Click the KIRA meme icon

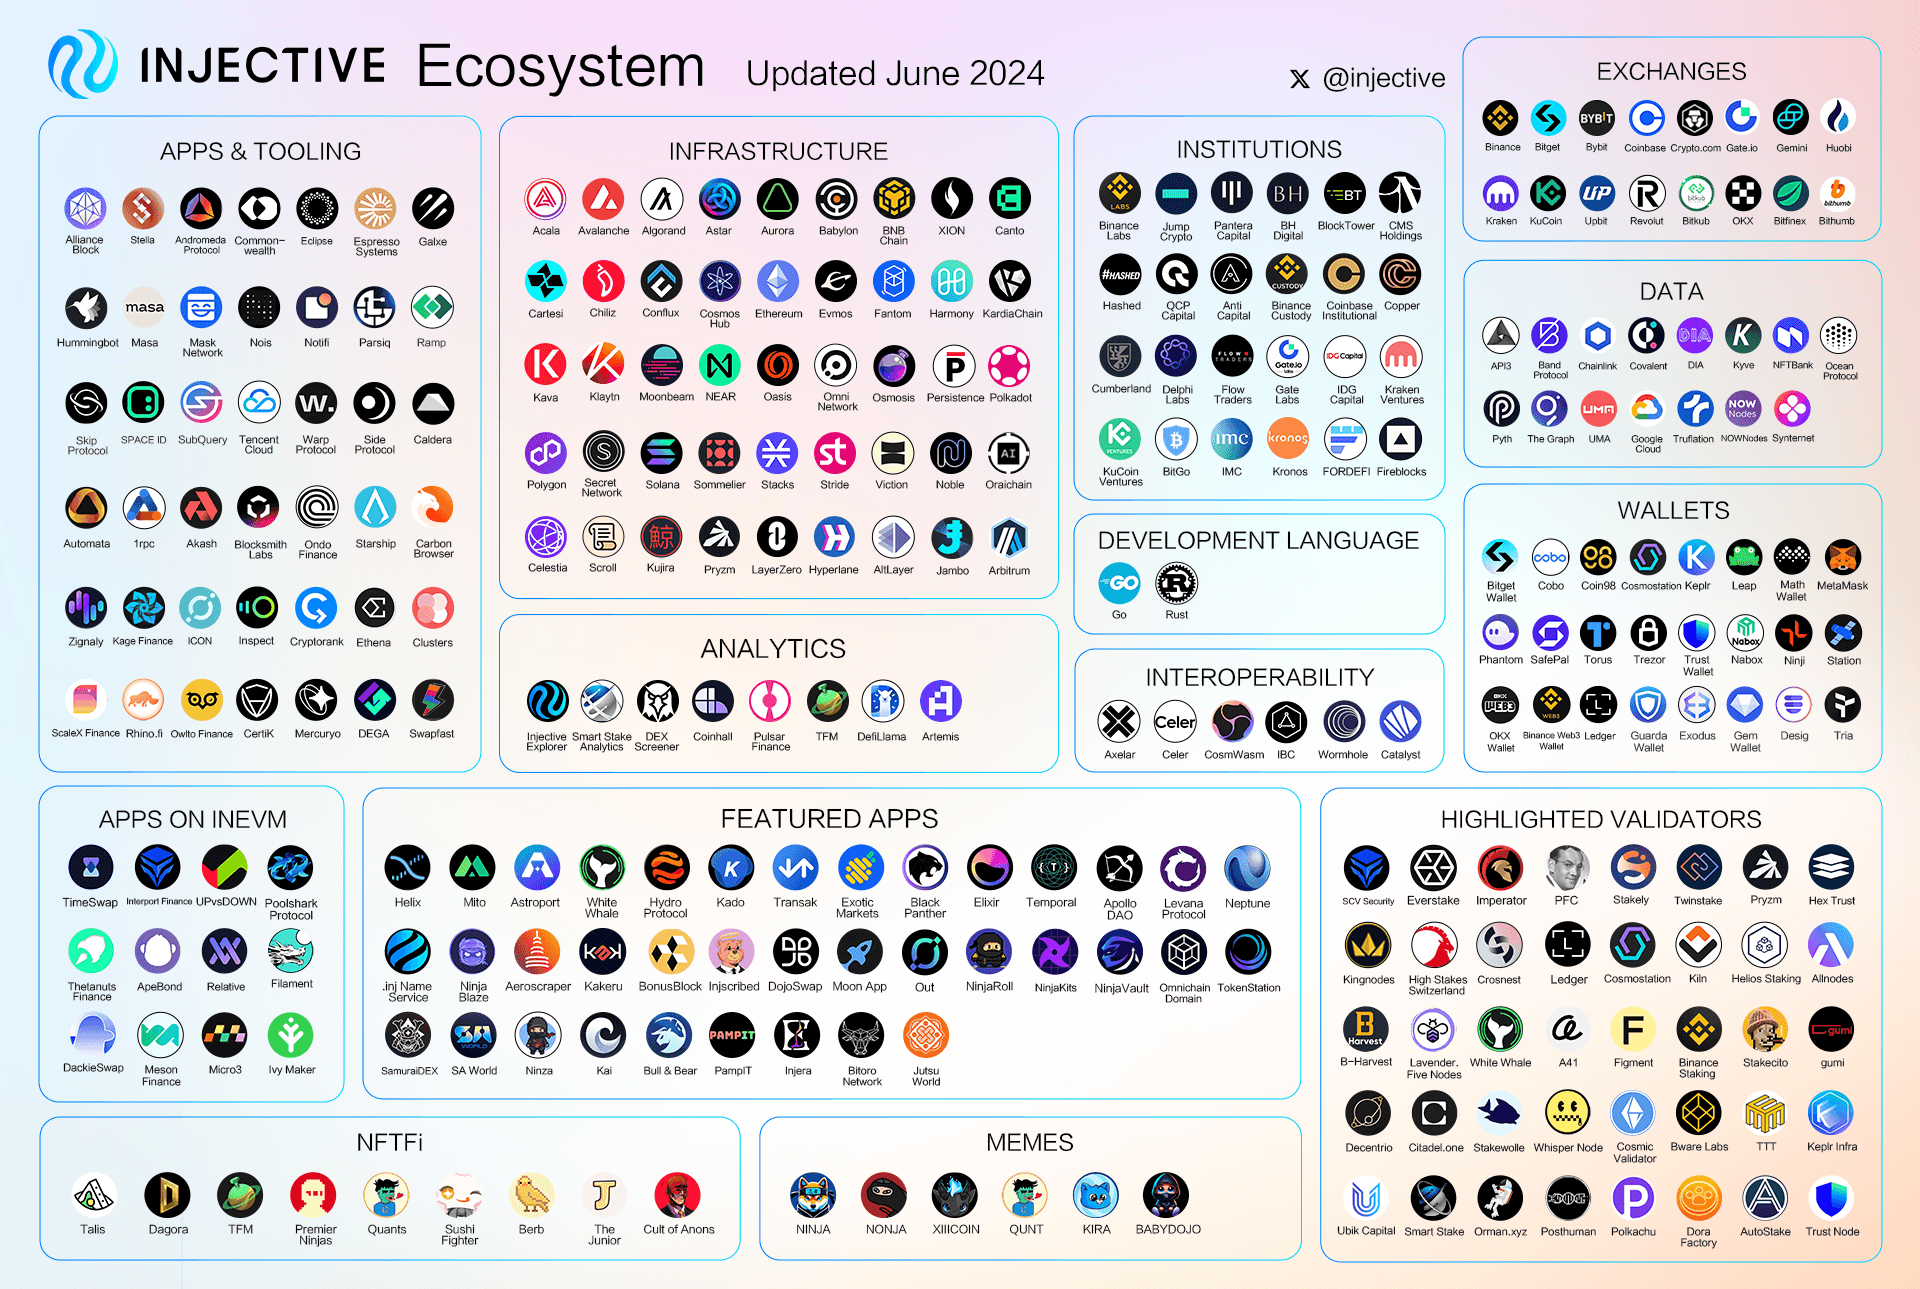coord(1096,1195)
